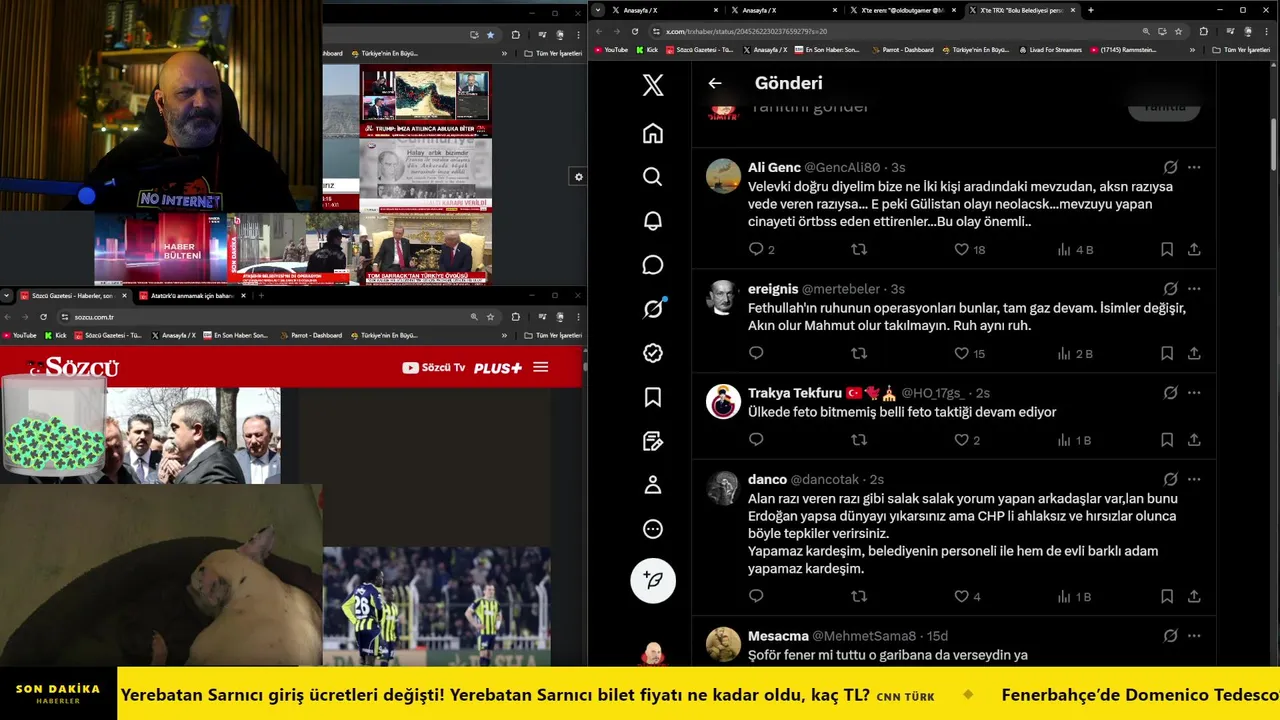Image resolution: width=1280 pixels, height=720 pixels.
Task: Open tab search dropdown in X browser window
Action: tap(598, 10)
